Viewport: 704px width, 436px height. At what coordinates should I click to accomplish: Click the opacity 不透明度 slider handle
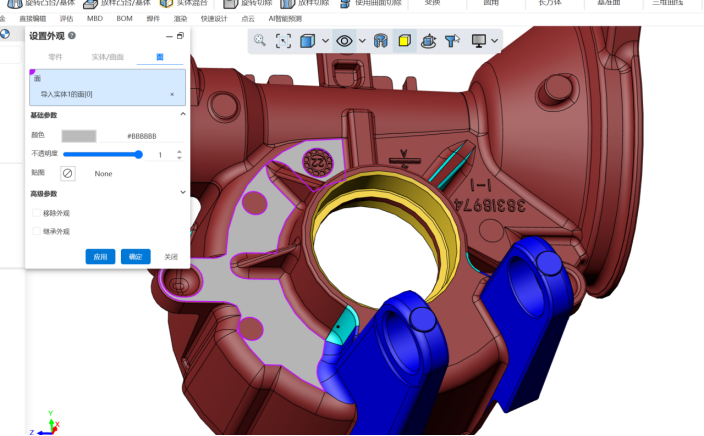point(139,154)
